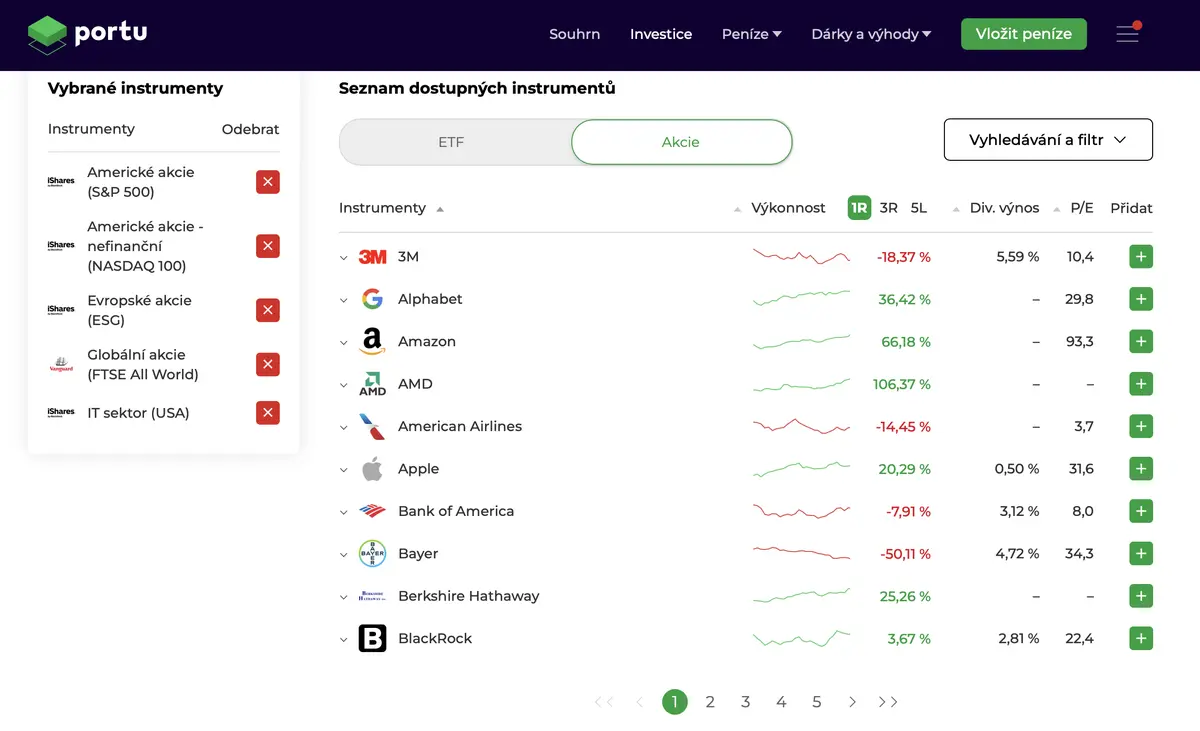This screenshot has width=1200, height=731.
Task: Open Vyhledávání a filtr dropdown
Action: [x=1048, y=140]
